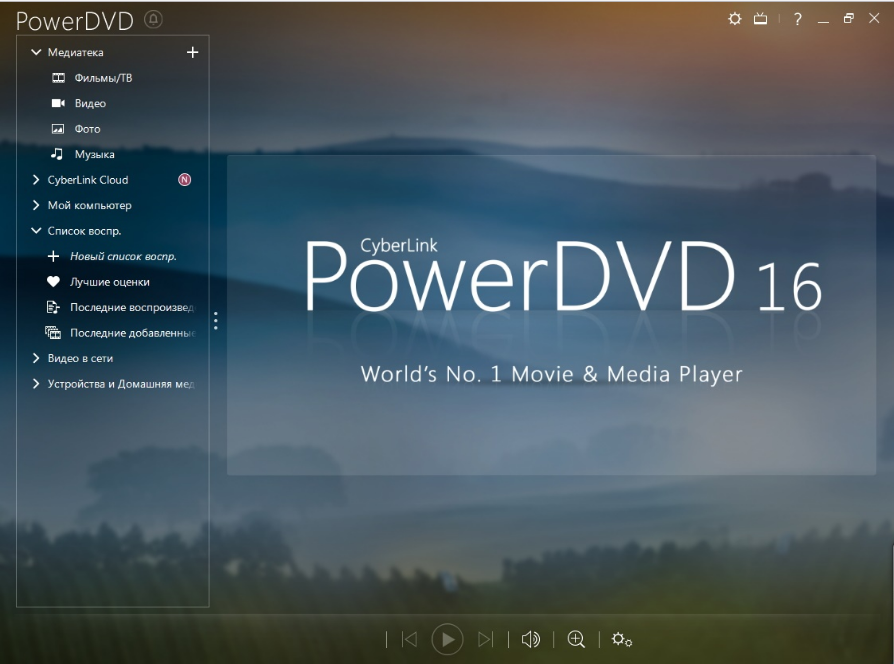Skip to next track

pyautogui.click(x=486, y=639)
